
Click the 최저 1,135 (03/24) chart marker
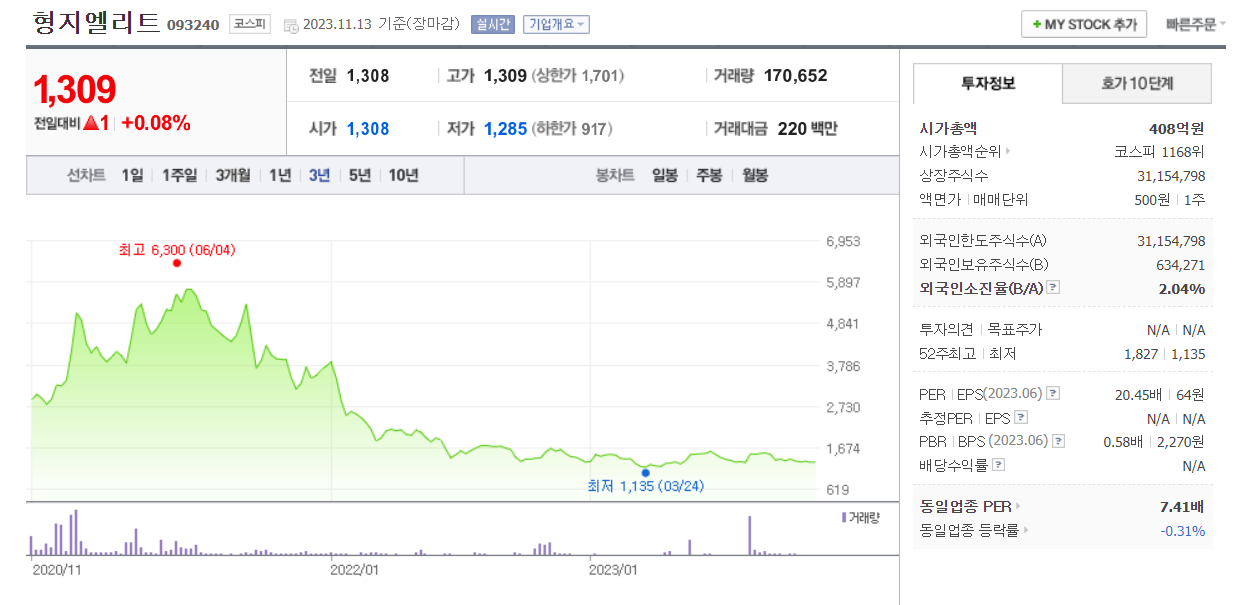pos(646,472)
